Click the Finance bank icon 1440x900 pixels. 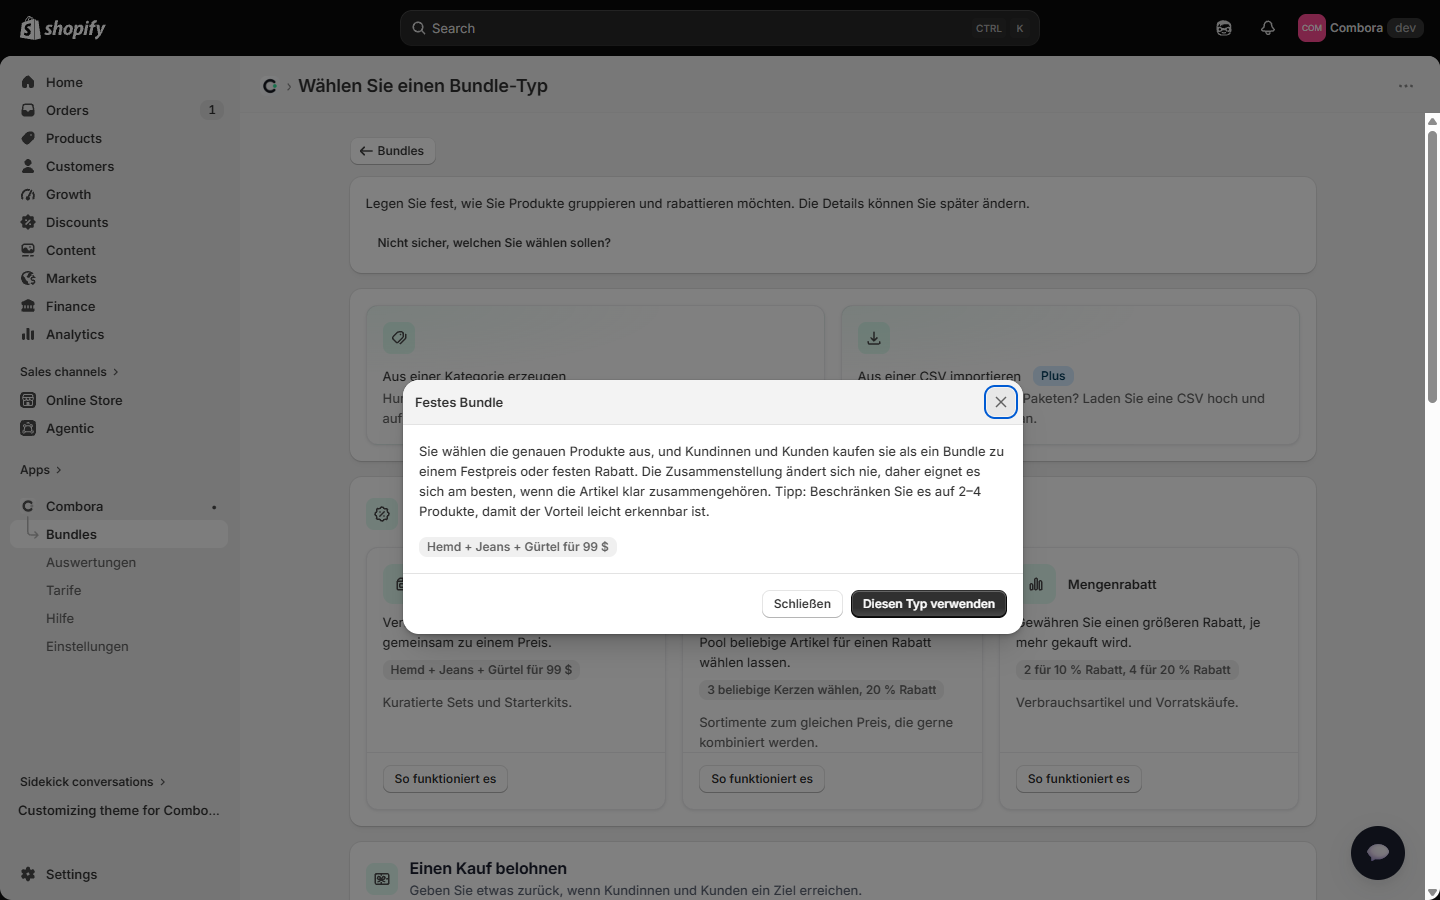28,306
